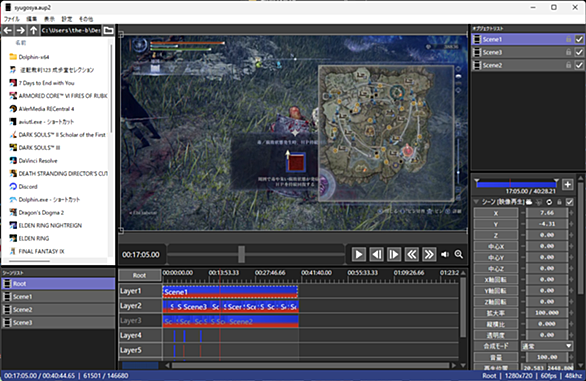Click the blue object range bar

coord(516,184)
